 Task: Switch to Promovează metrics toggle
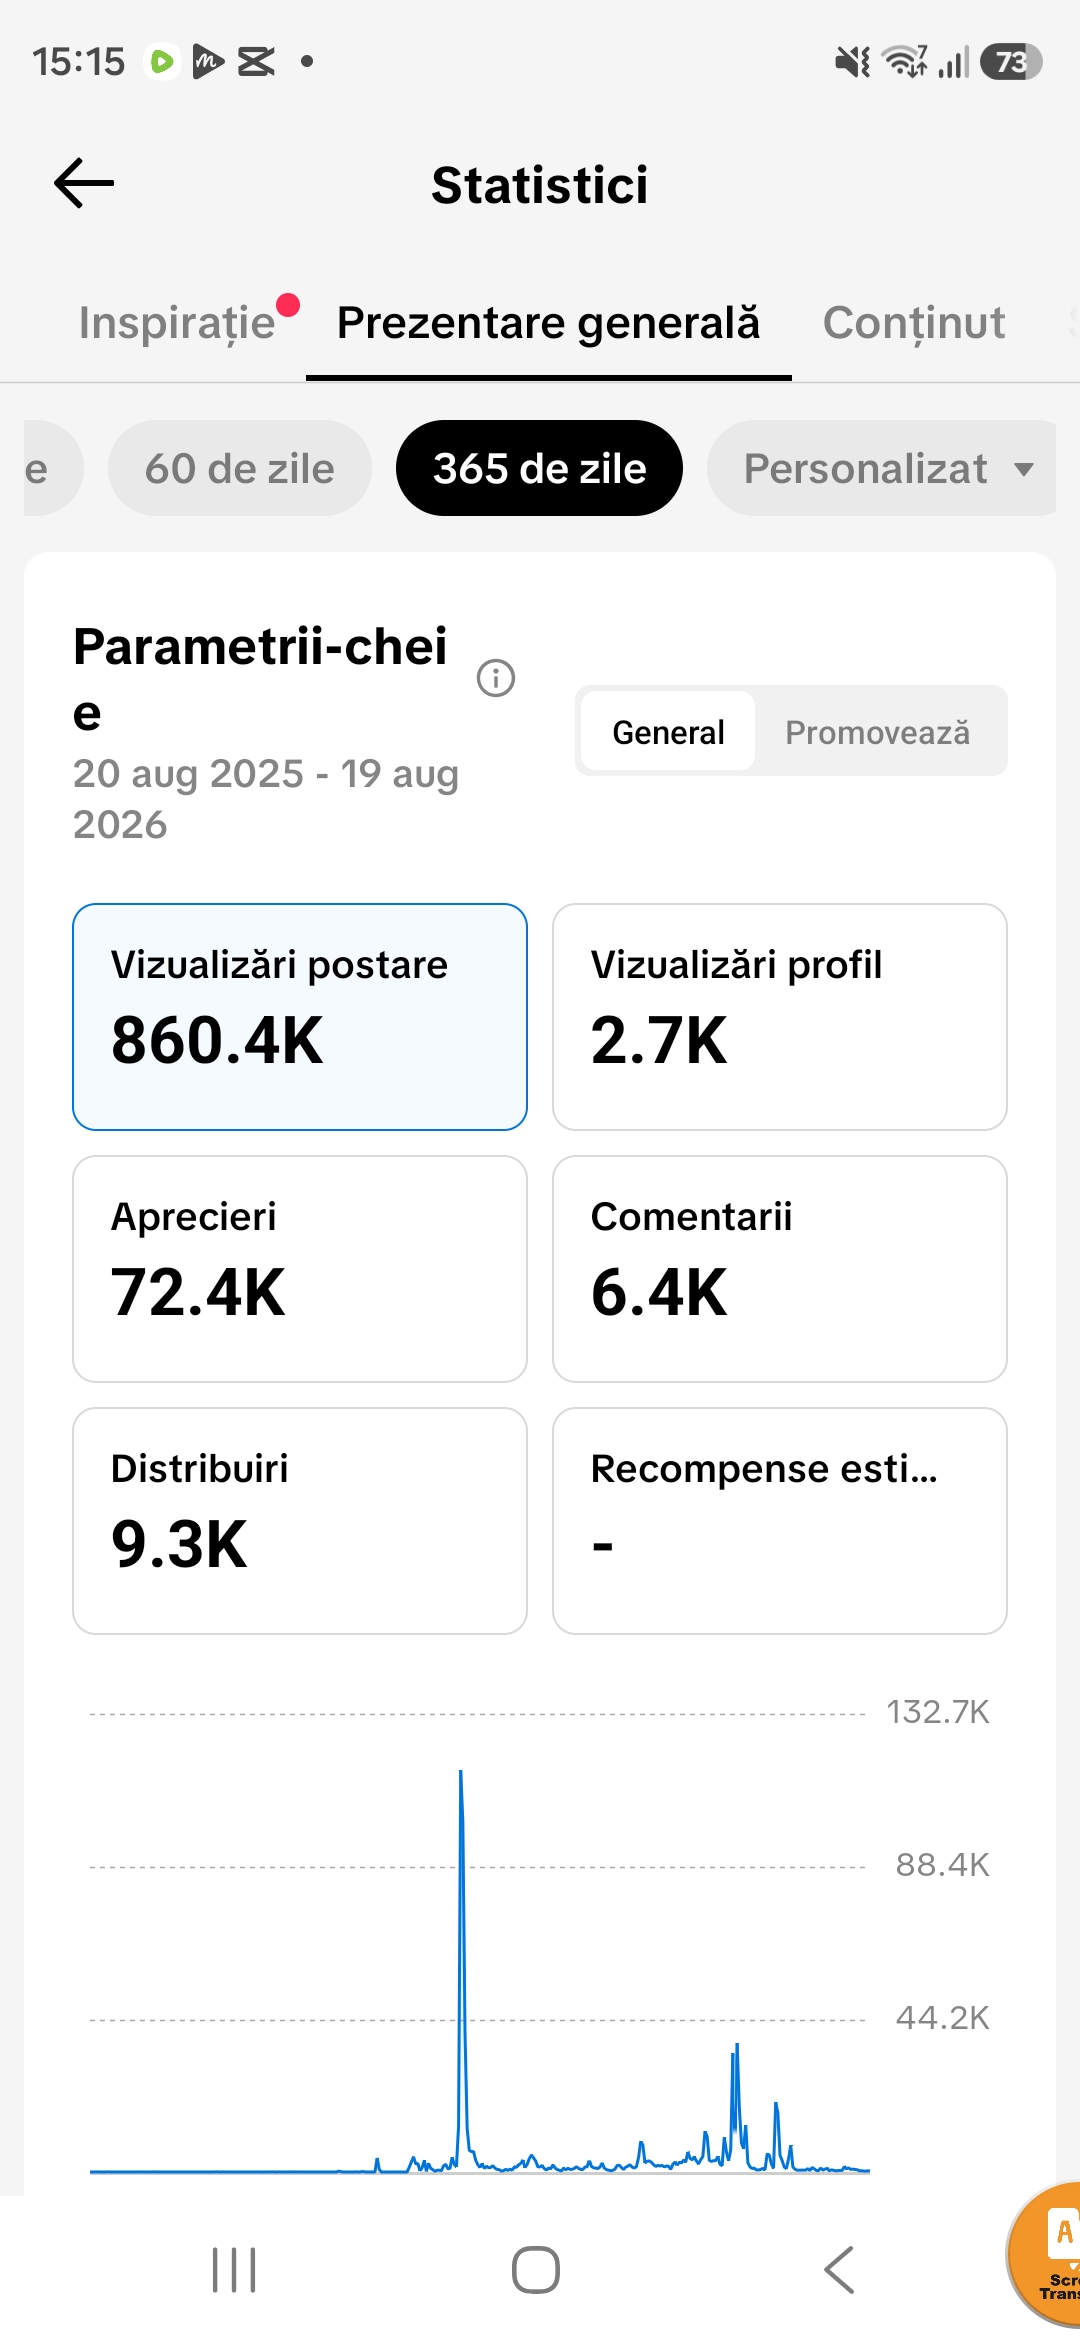pos(877,731)
